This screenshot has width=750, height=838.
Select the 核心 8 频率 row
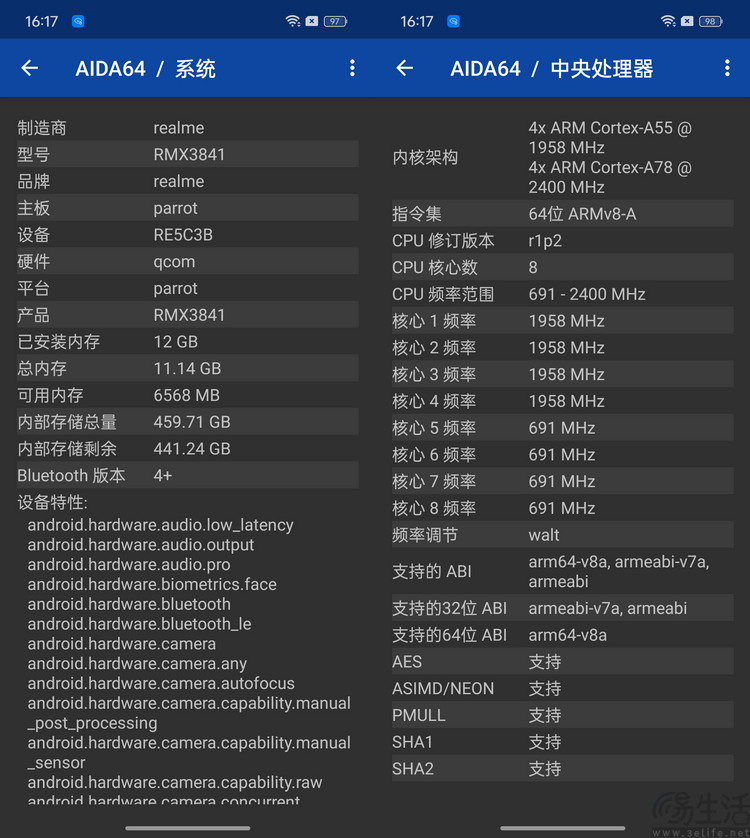click(563, 507)
